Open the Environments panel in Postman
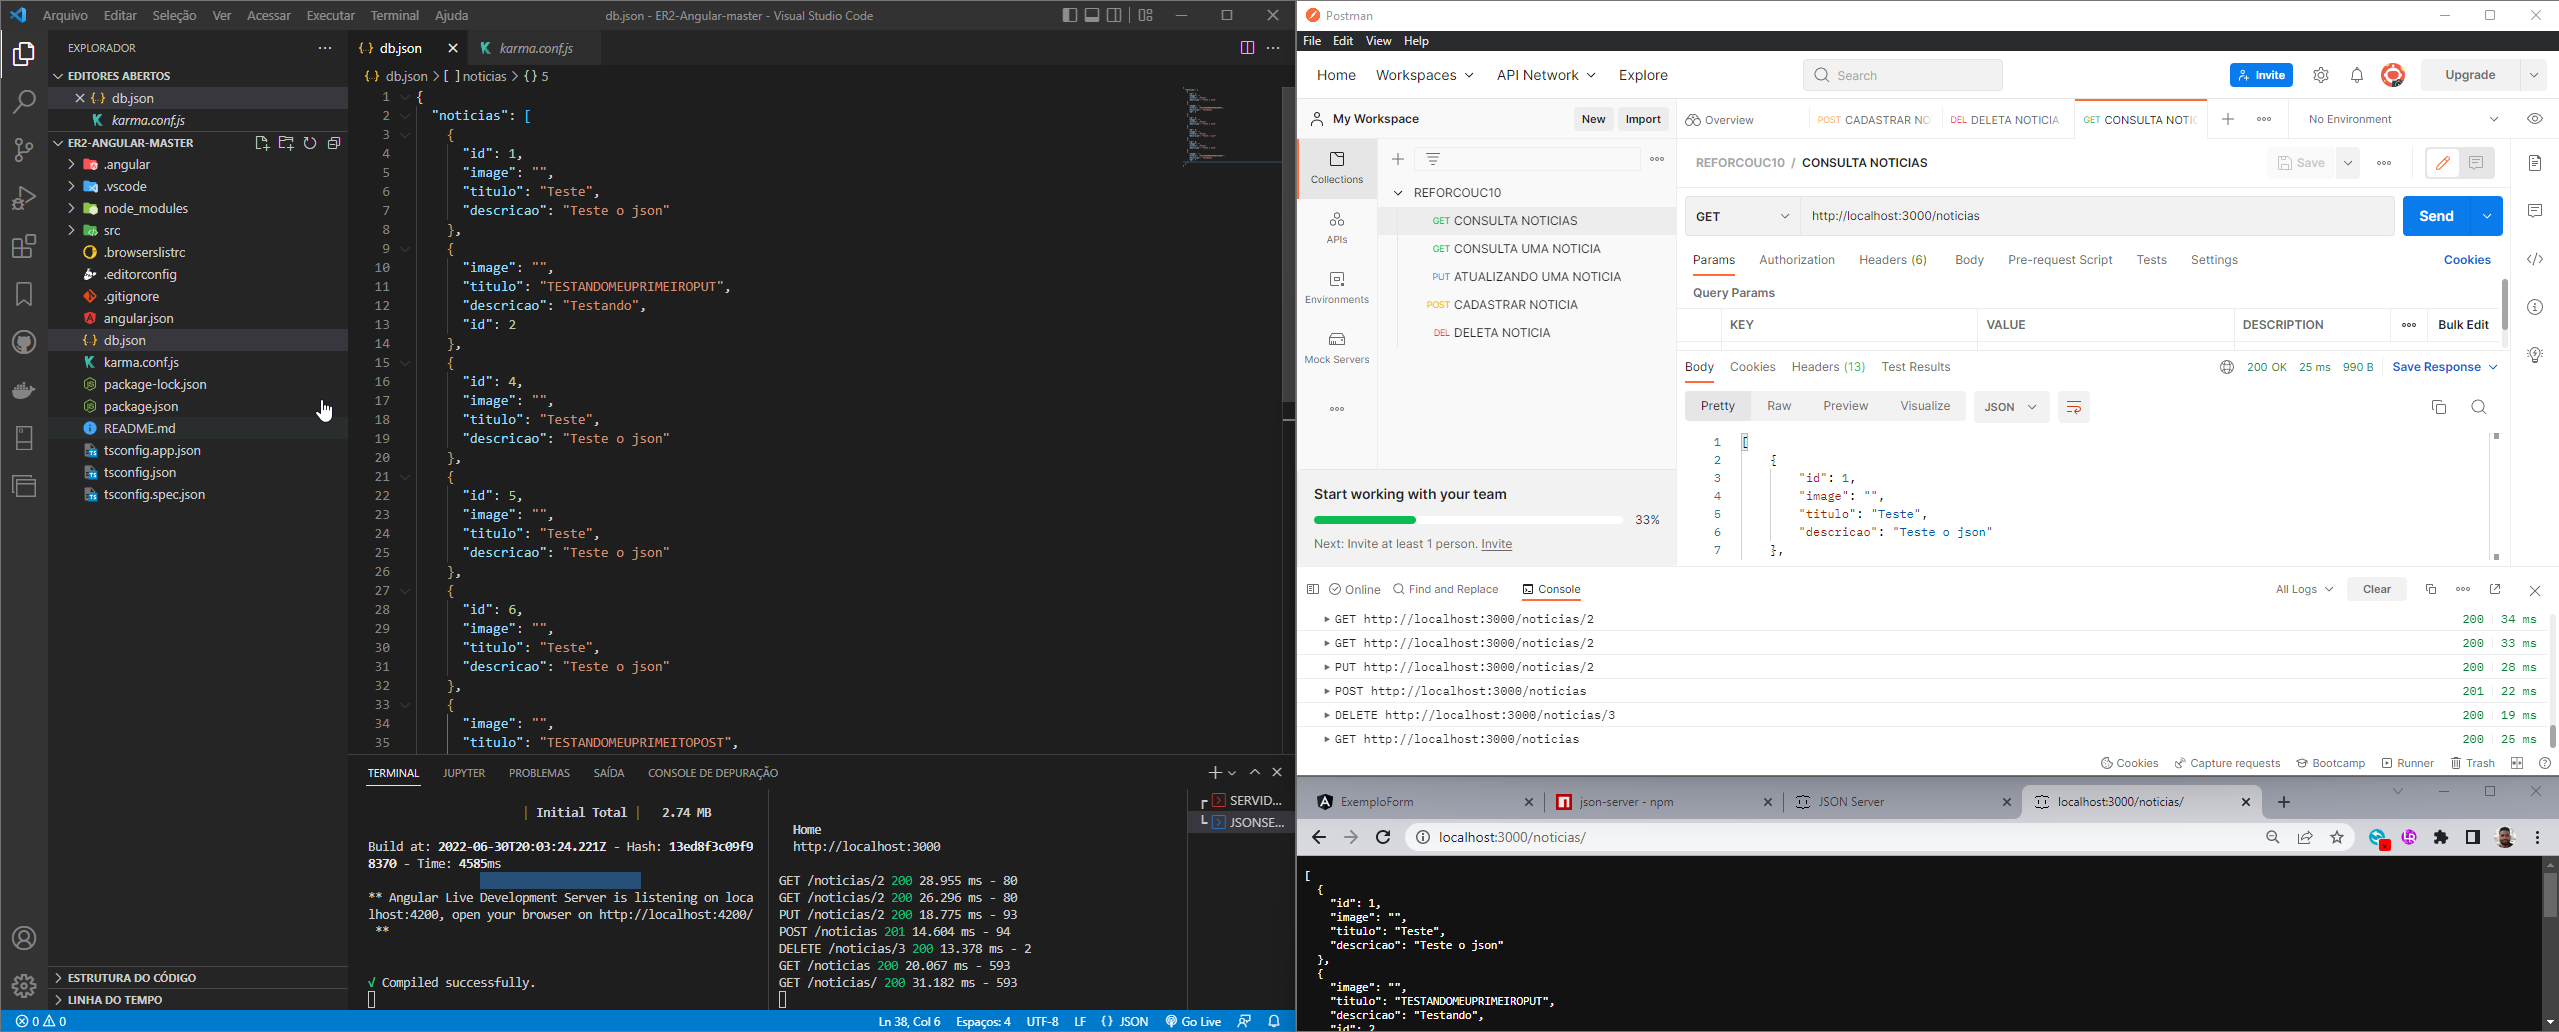2559x1032 pixels. (1335, 287)
